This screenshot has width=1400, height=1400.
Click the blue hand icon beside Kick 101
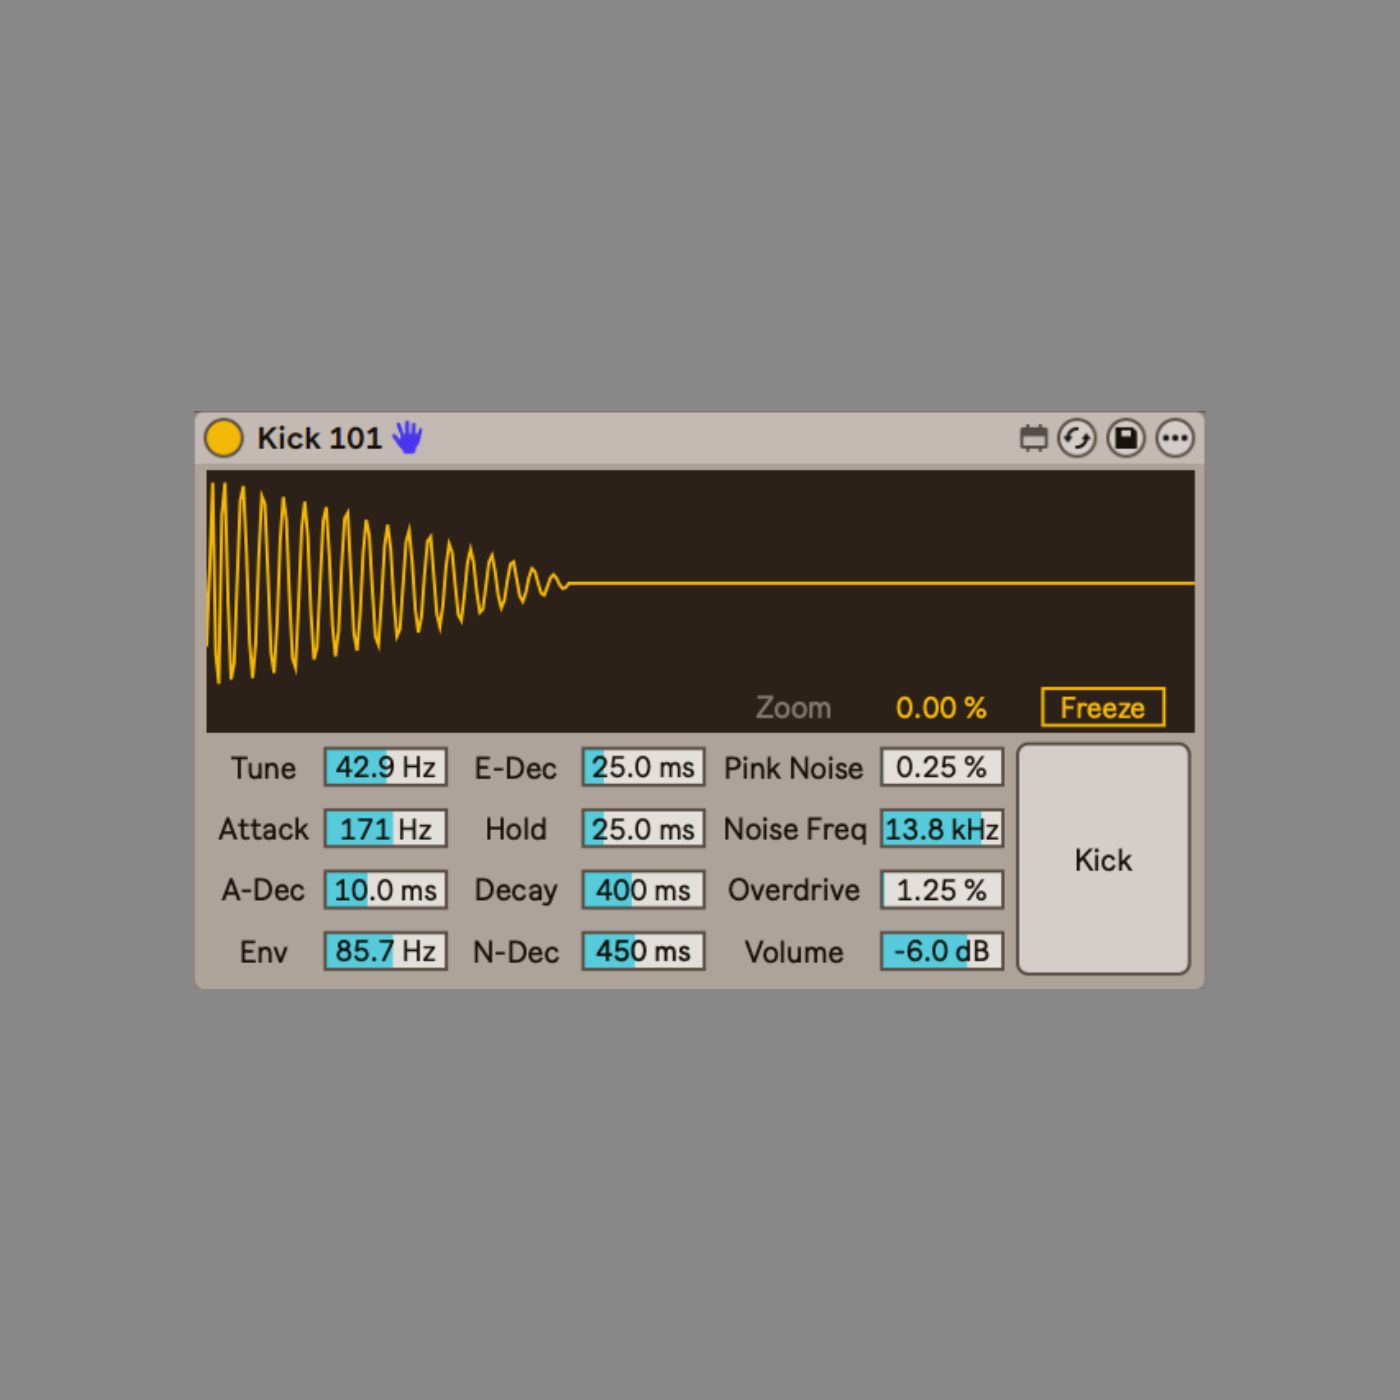[x=407, y=438]
